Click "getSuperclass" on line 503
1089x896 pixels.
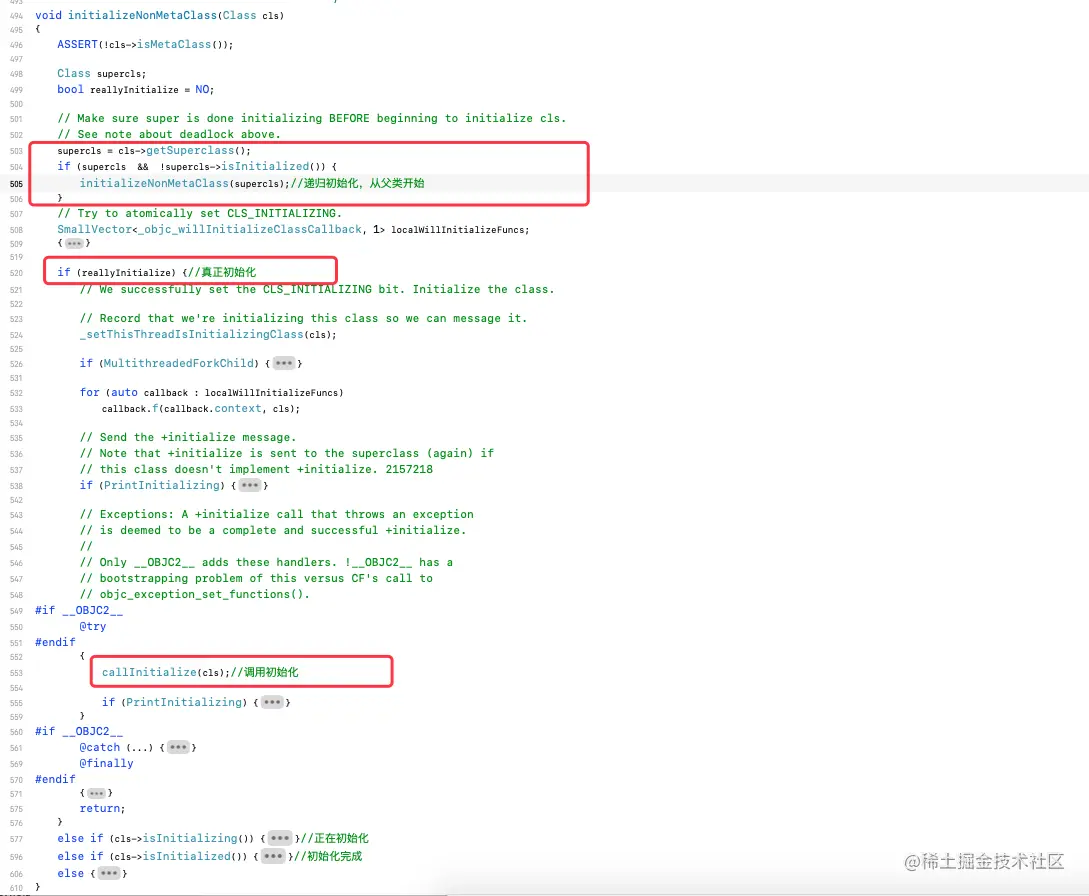tap(190, 150)
